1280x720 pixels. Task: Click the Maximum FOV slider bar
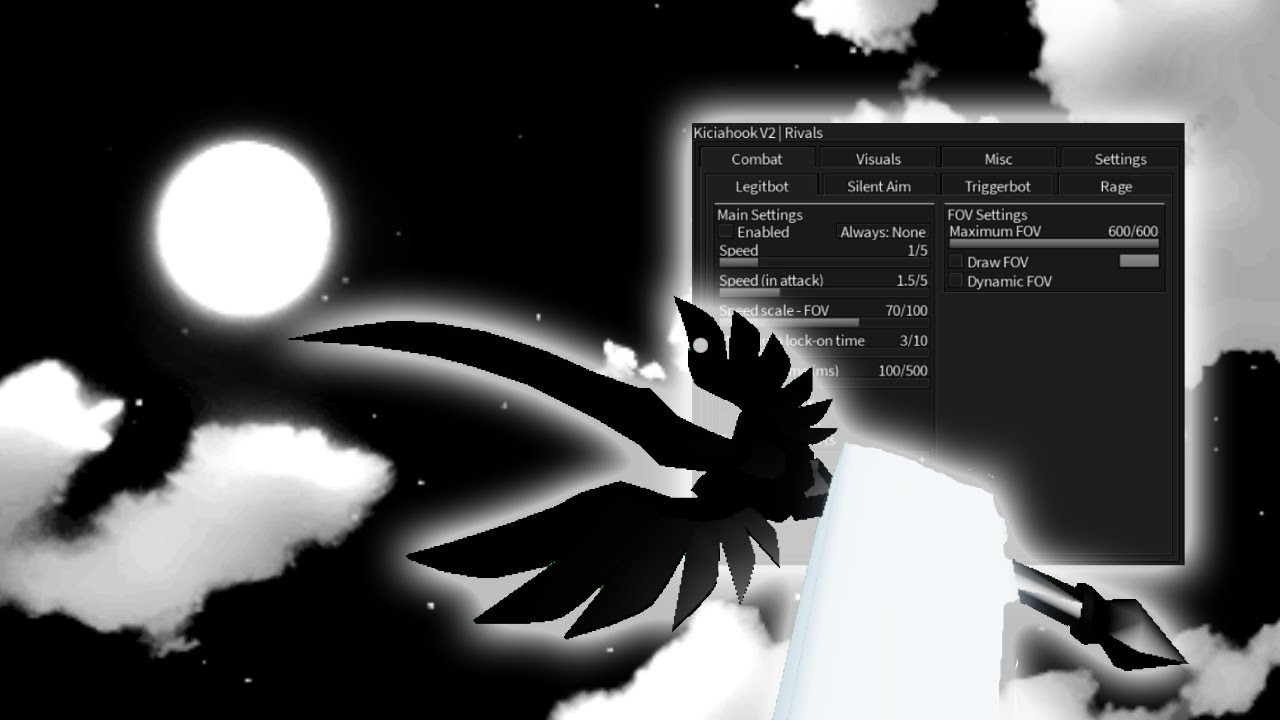pyautogui.click(x=1054, y=242)
